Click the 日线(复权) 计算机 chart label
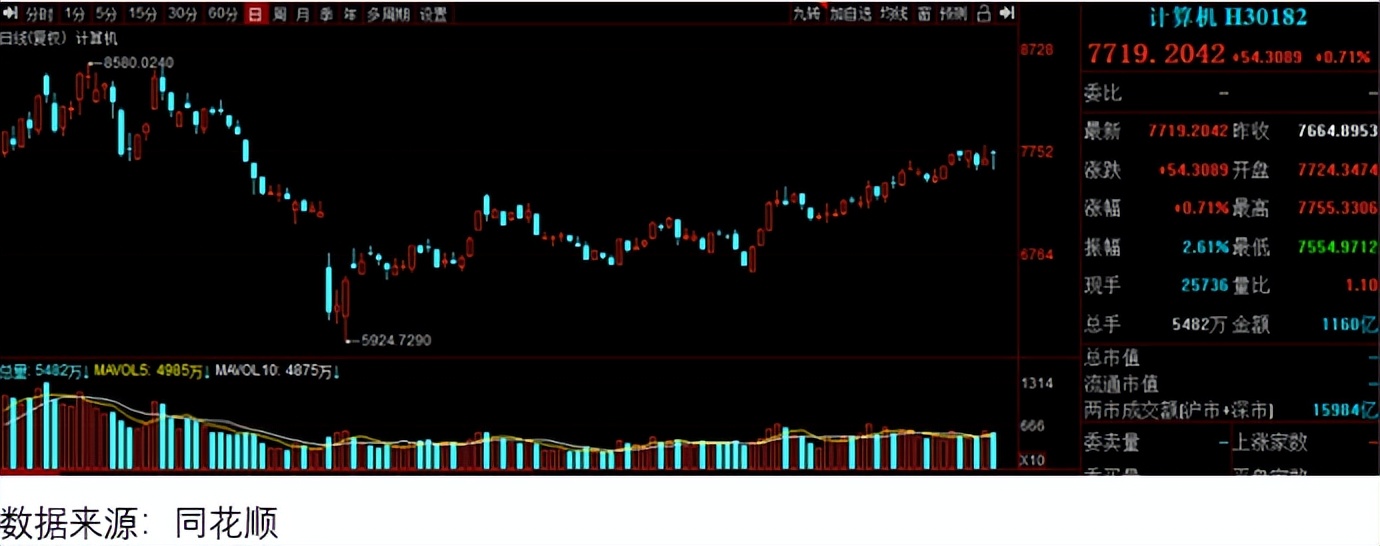 coord(59,39)
